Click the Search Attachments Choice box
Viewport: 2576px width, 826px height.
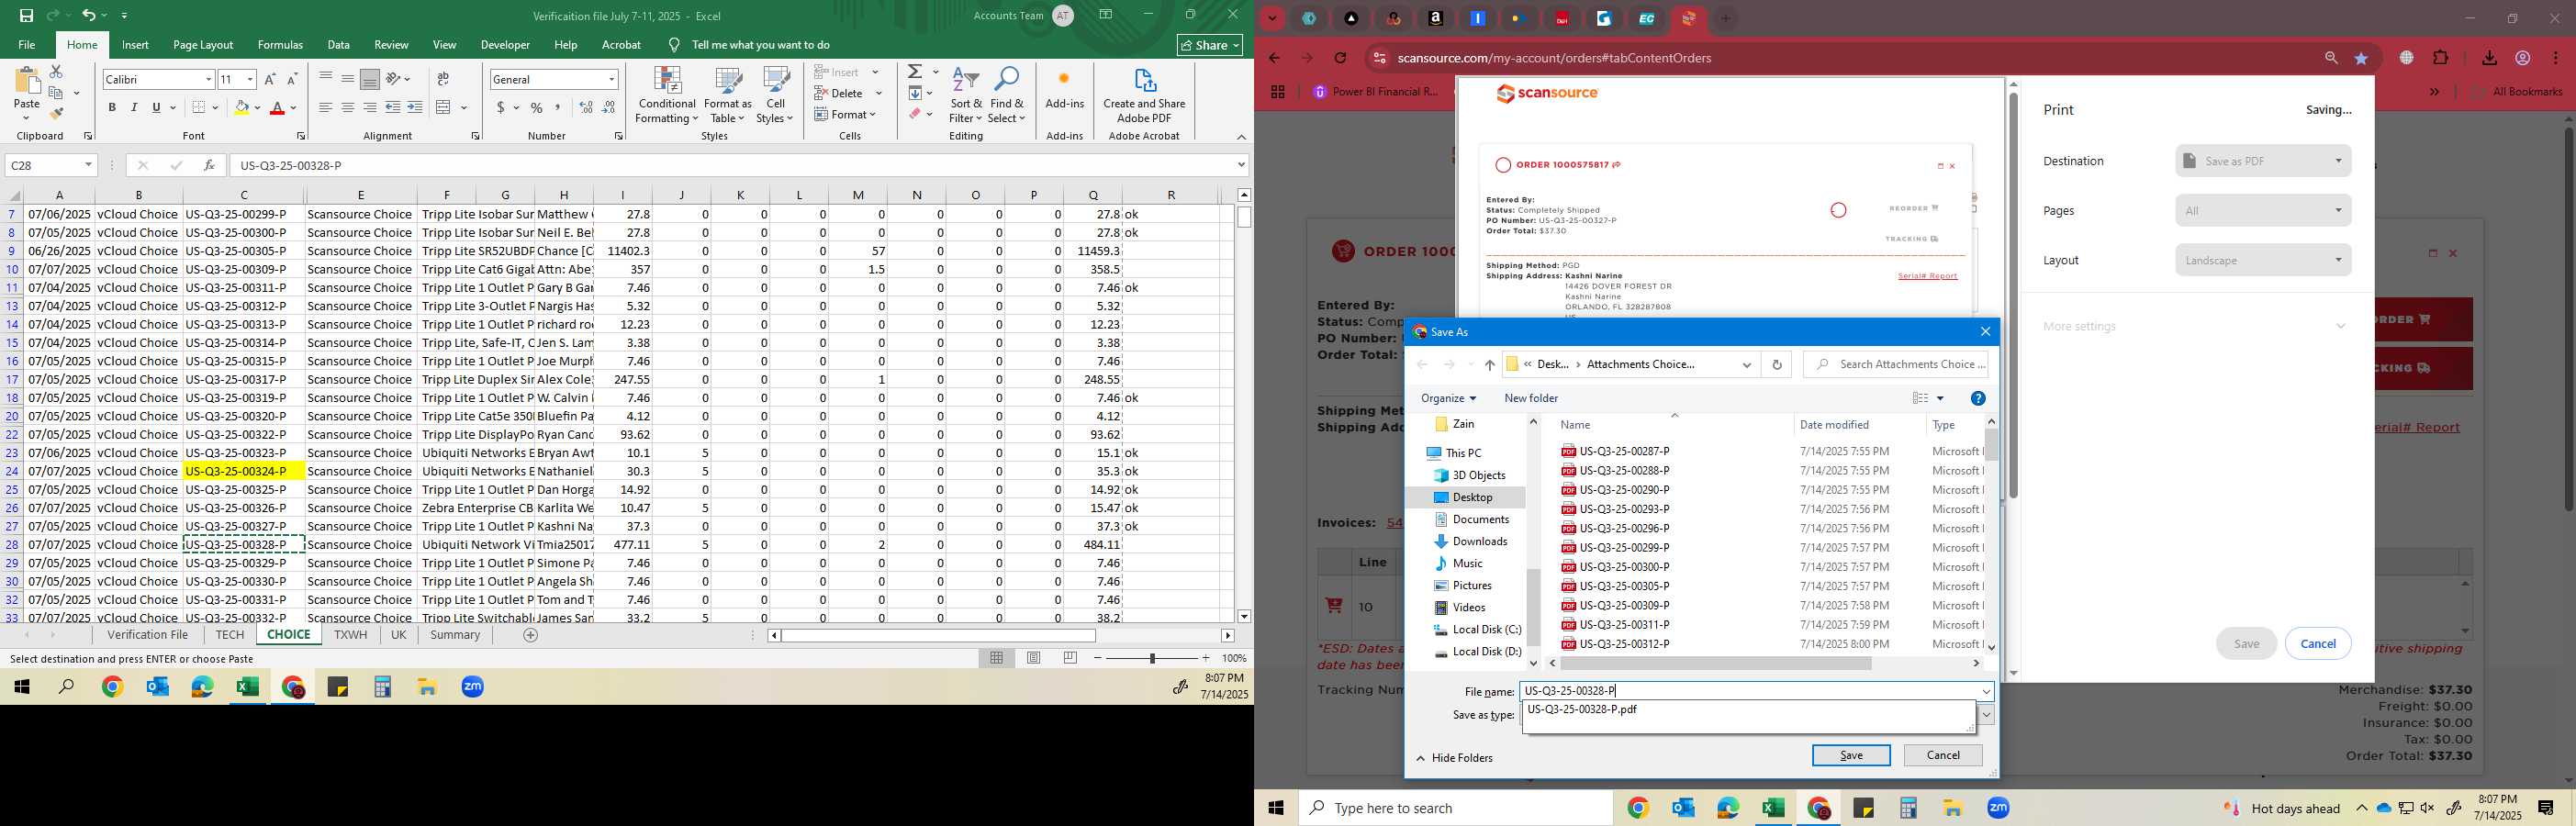(x=1896, y=365)
